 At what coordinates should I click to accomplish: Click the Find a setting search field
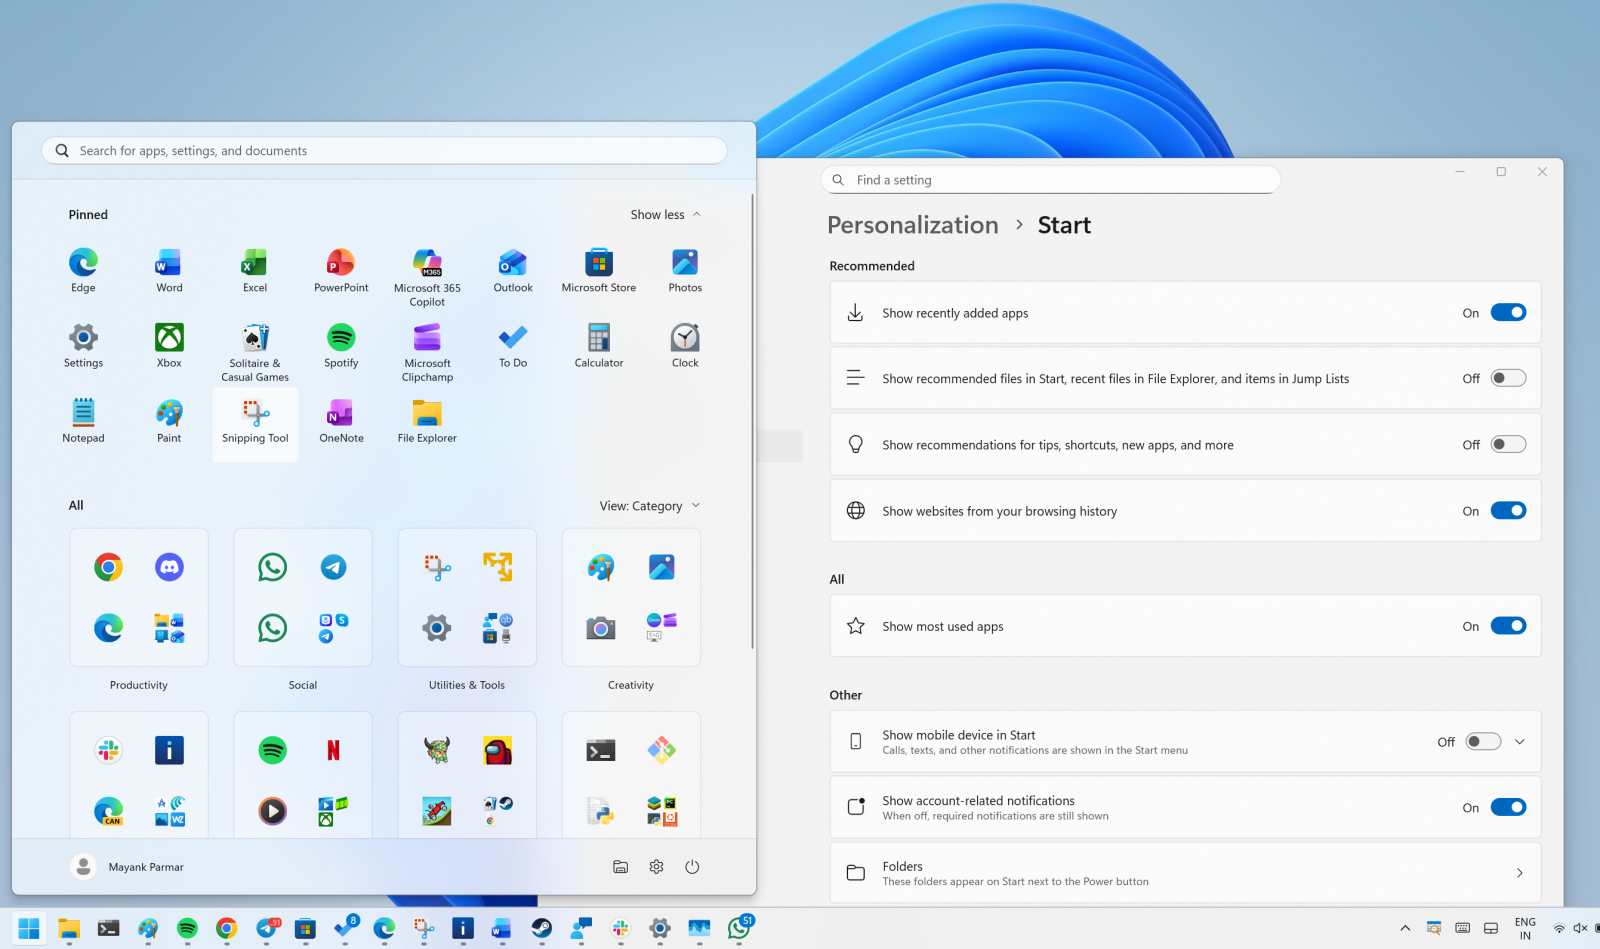(x=1050, y=179)
